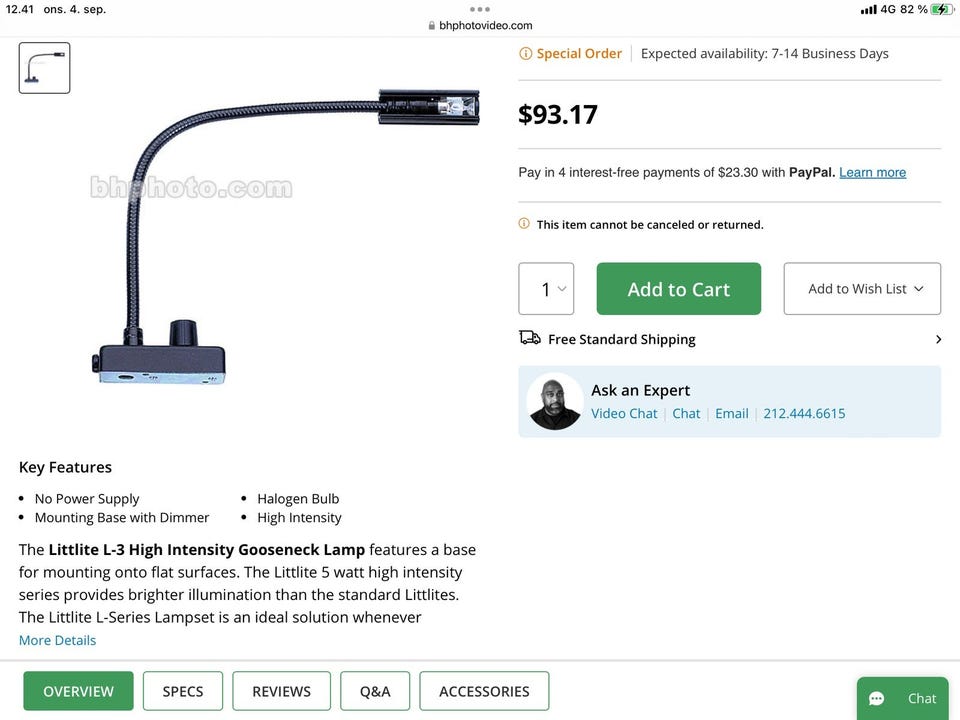Click the cancellation warning info icon
960x720 pixels.
click(x=524, y=224)
